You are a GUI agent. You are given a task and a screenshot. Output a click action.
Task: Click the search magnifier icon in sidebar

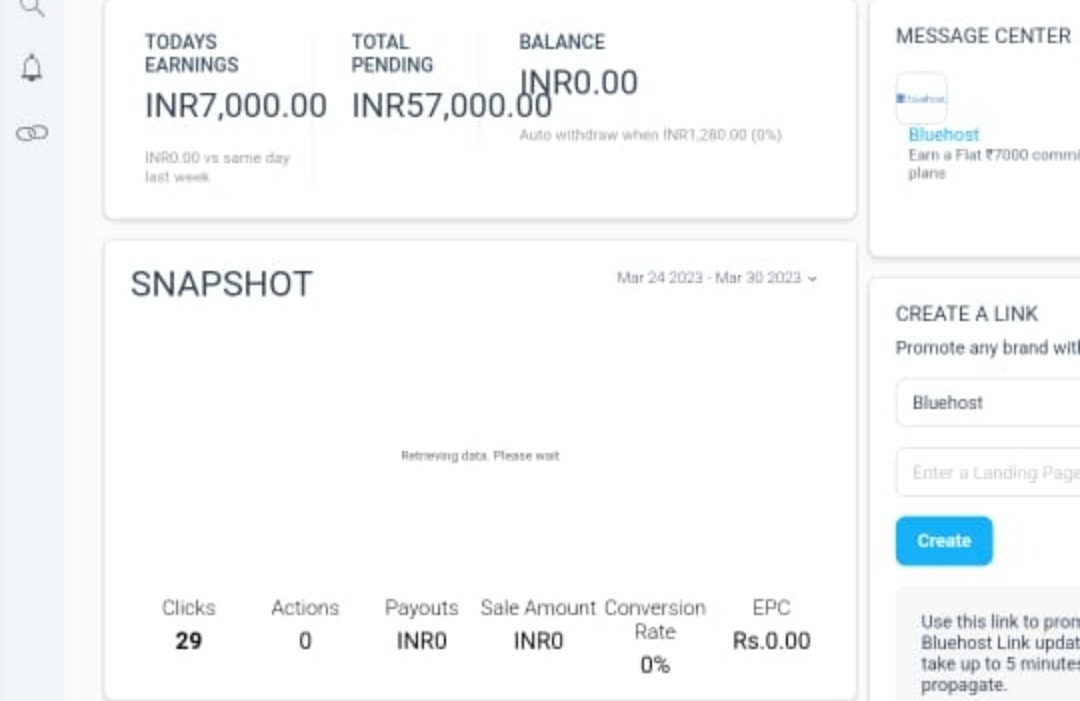tap(32, 8)
